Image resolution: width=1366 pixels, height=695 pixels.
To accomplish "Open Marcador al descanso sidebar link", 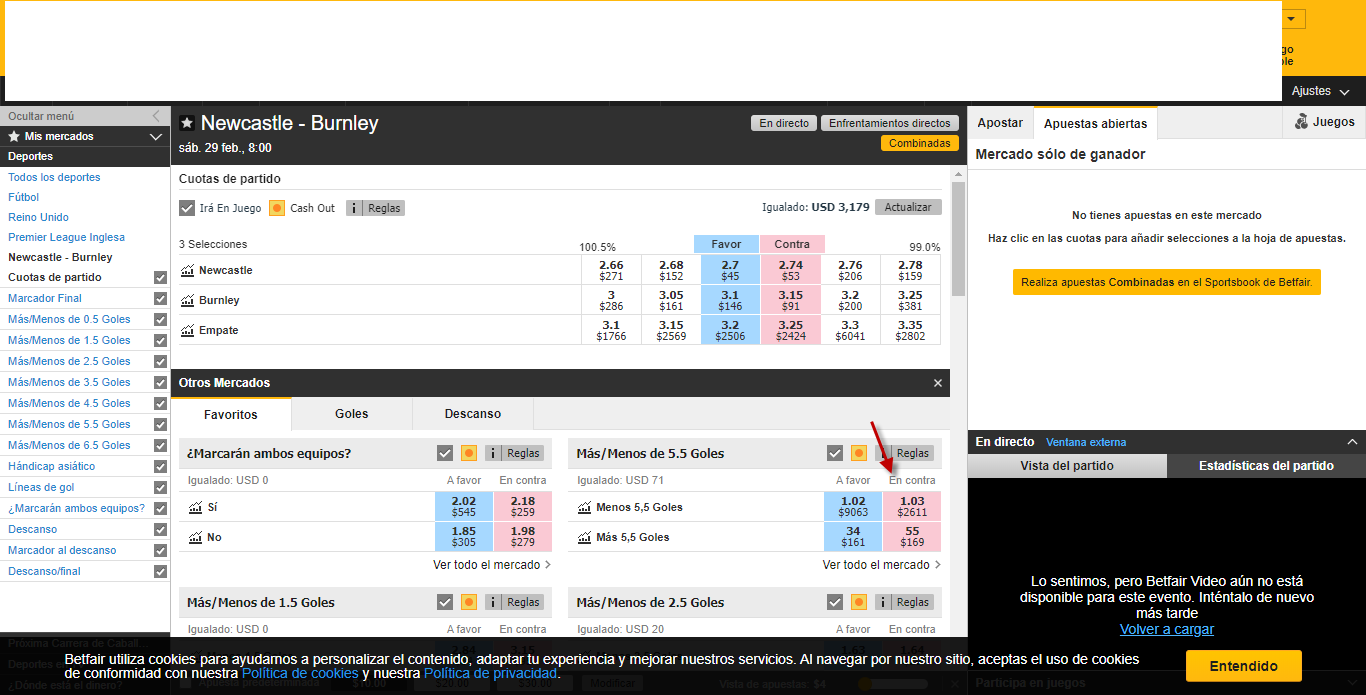I will pyautogui.click(x=62, y=550).
